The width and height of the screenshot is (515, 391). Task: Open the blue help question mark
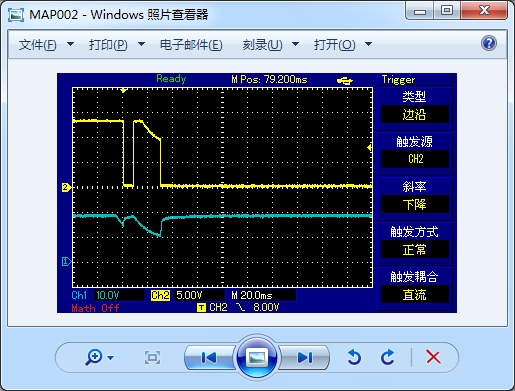click(489, 43)
